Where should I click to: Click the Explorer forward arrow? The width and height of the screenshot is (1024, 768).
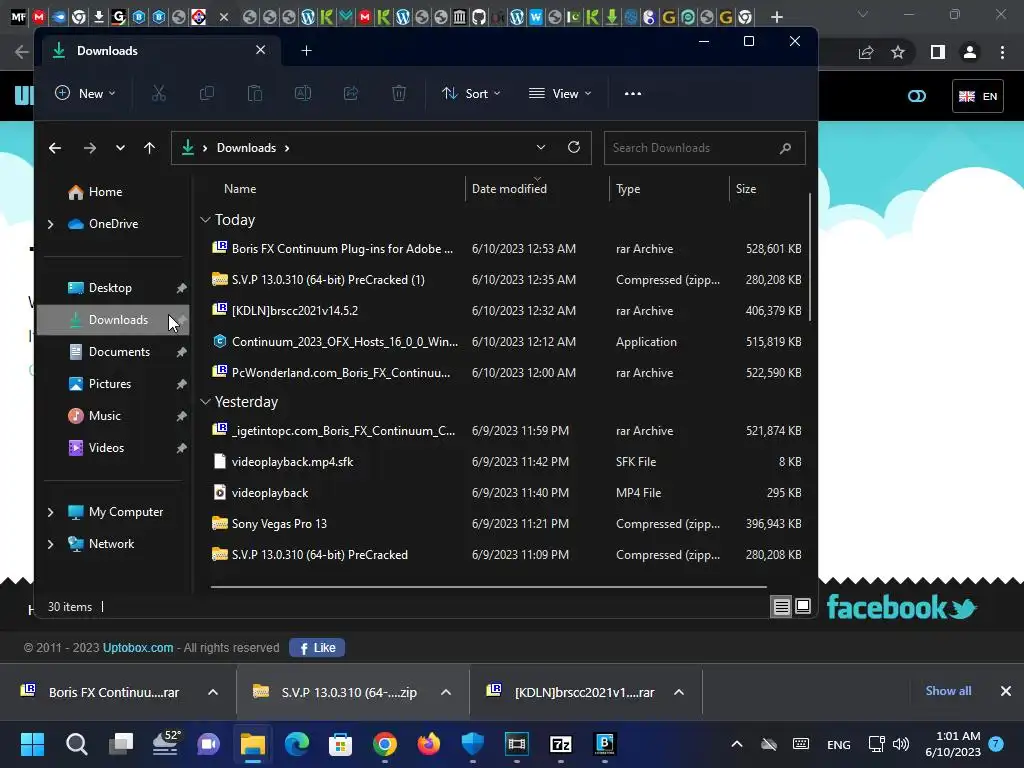coord(90,148)
